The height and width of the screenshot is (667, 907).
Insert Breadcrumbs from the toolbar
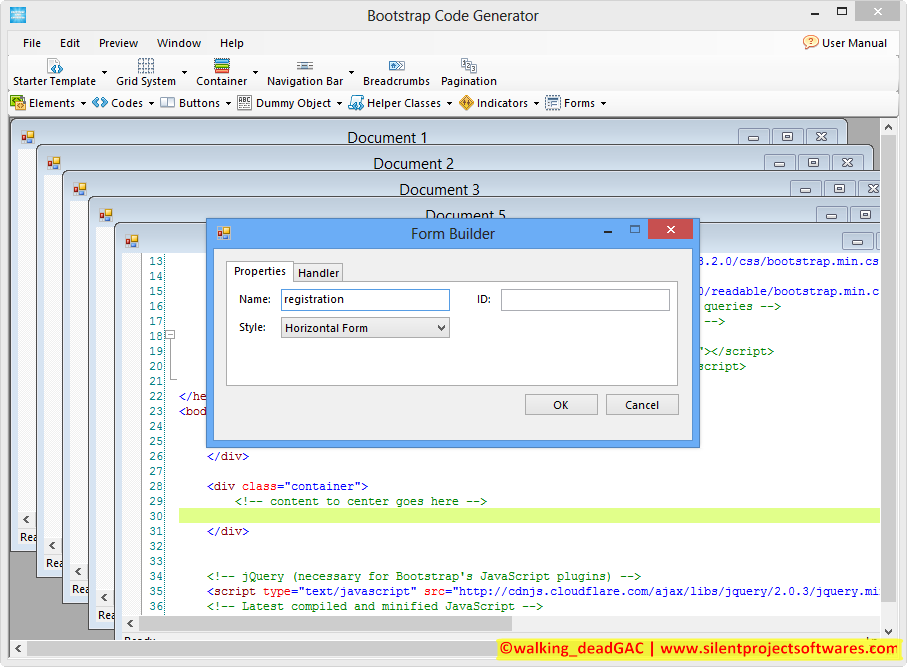click(396, 67)
